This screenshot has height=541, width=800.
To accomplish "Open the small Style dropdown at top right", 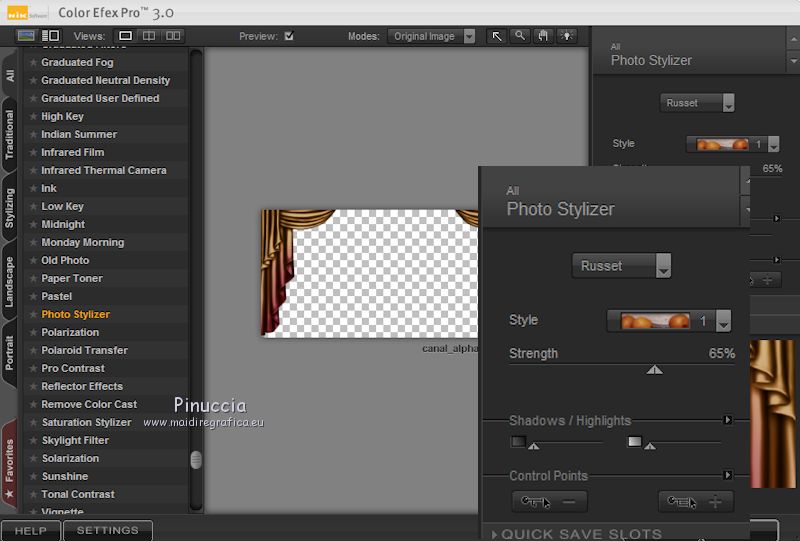I will point(733,144).
